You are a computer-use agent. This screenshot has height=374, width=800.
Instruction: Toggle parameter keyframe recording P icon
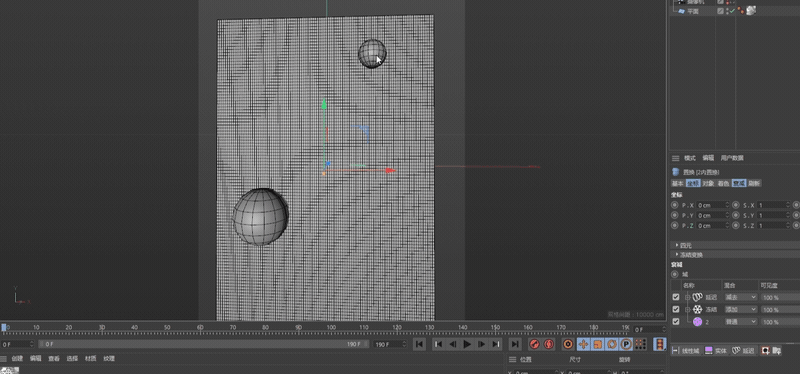[627, 344]
